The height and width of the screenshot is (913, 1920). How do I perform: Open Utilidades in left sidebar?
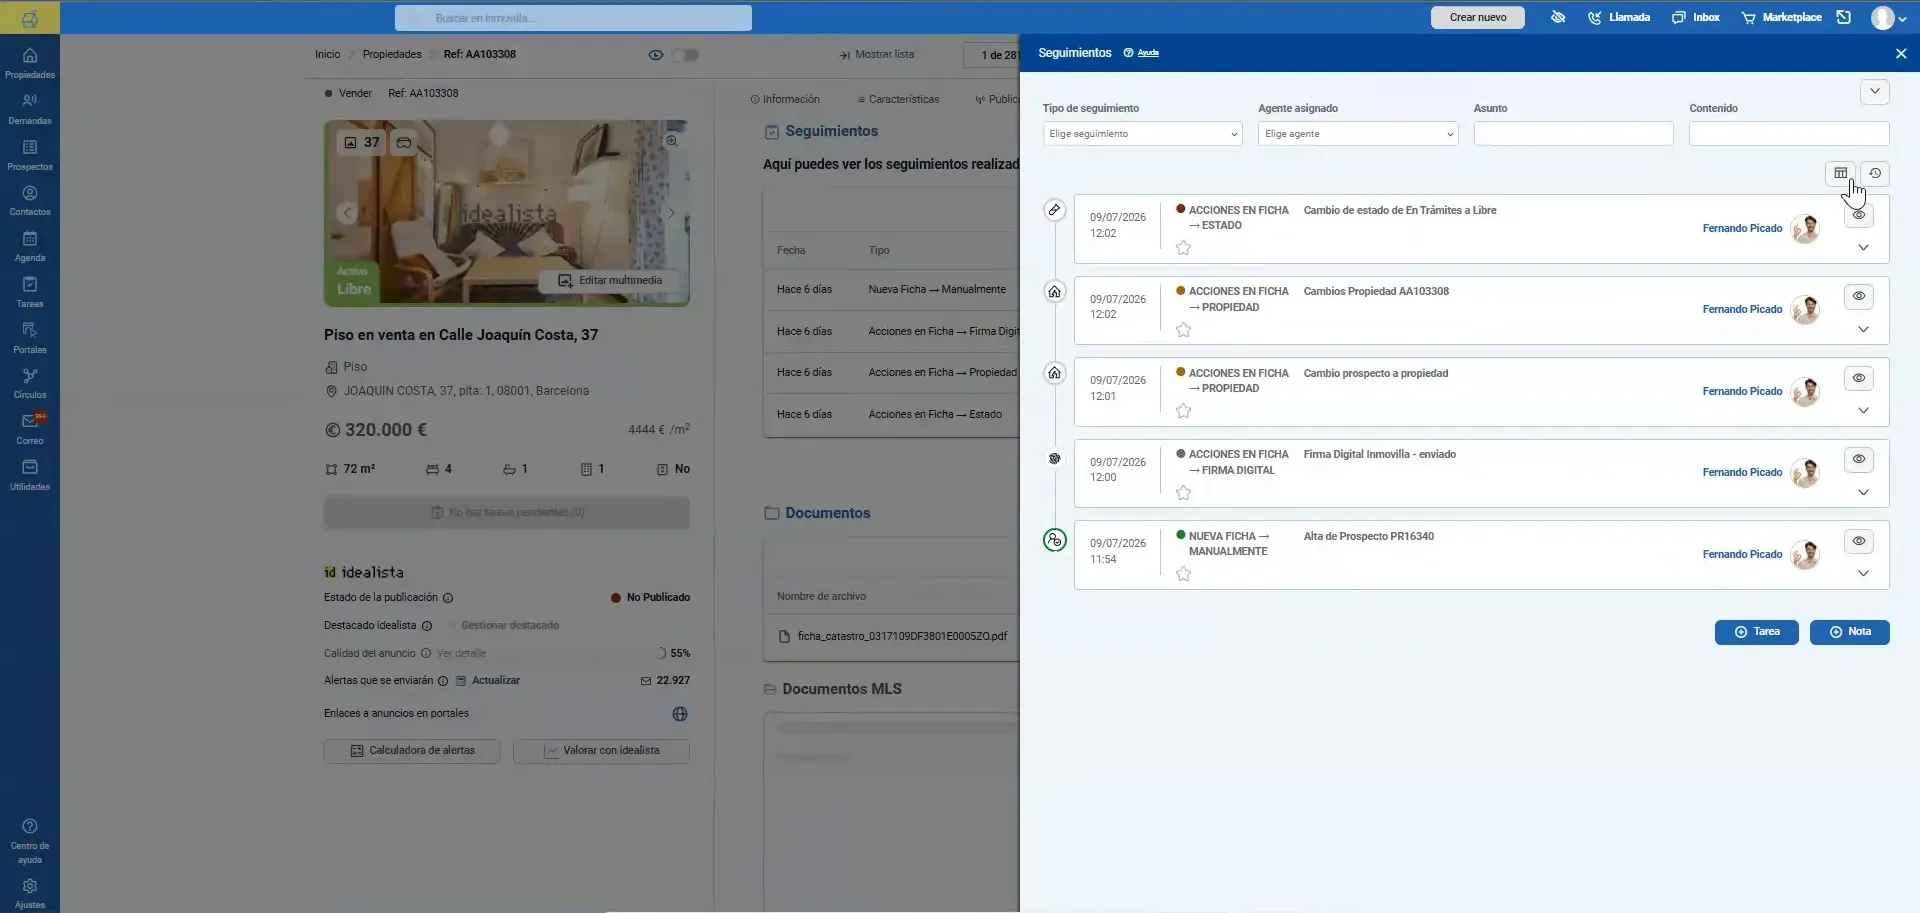30,475
